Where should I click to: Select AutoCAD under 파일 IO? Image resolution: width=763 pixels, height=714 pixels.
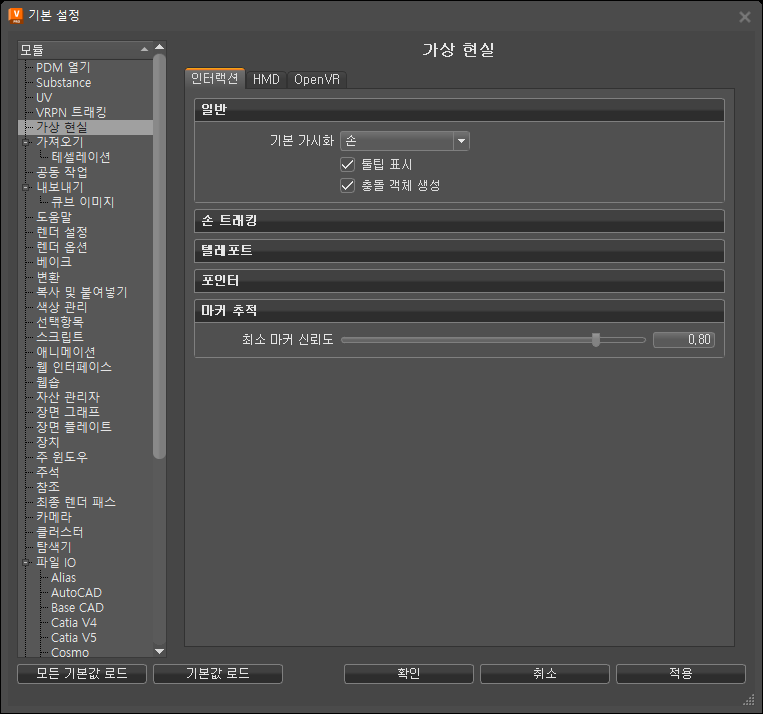point(76,593)
